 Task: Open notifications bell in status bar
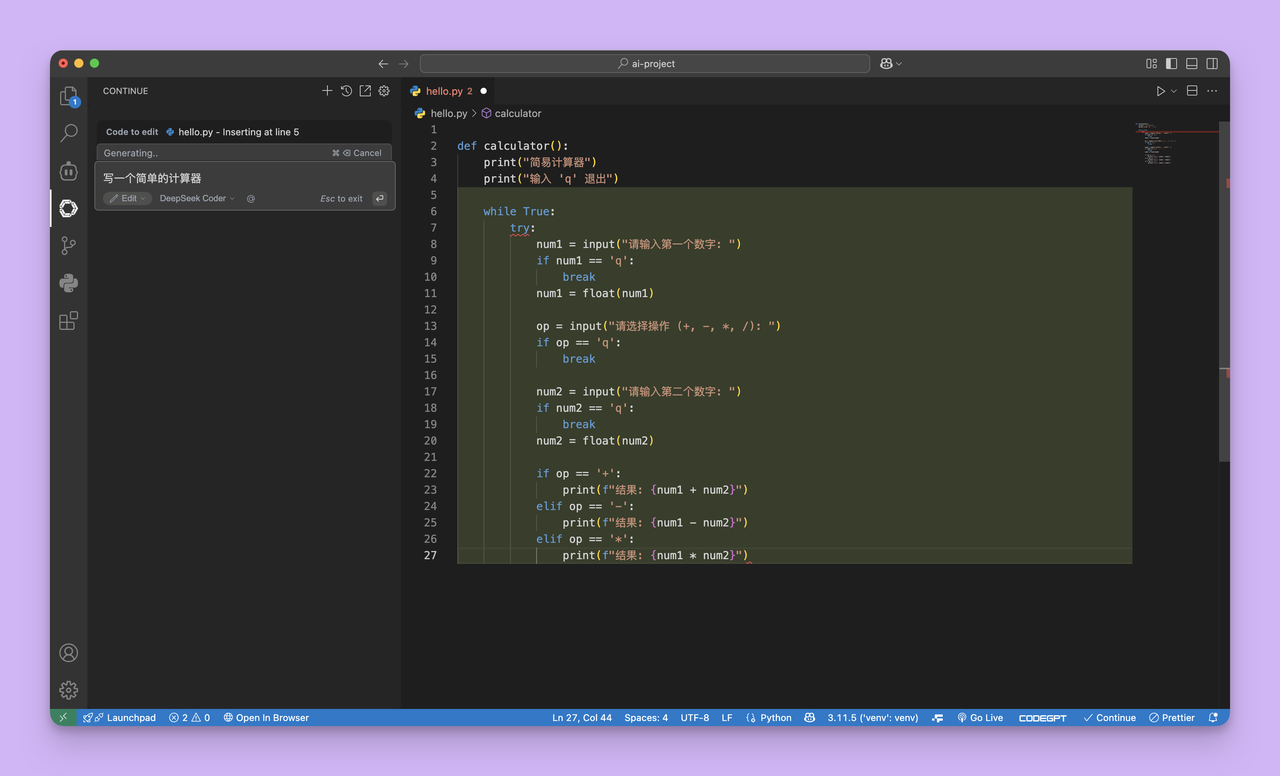[1213, 718]
